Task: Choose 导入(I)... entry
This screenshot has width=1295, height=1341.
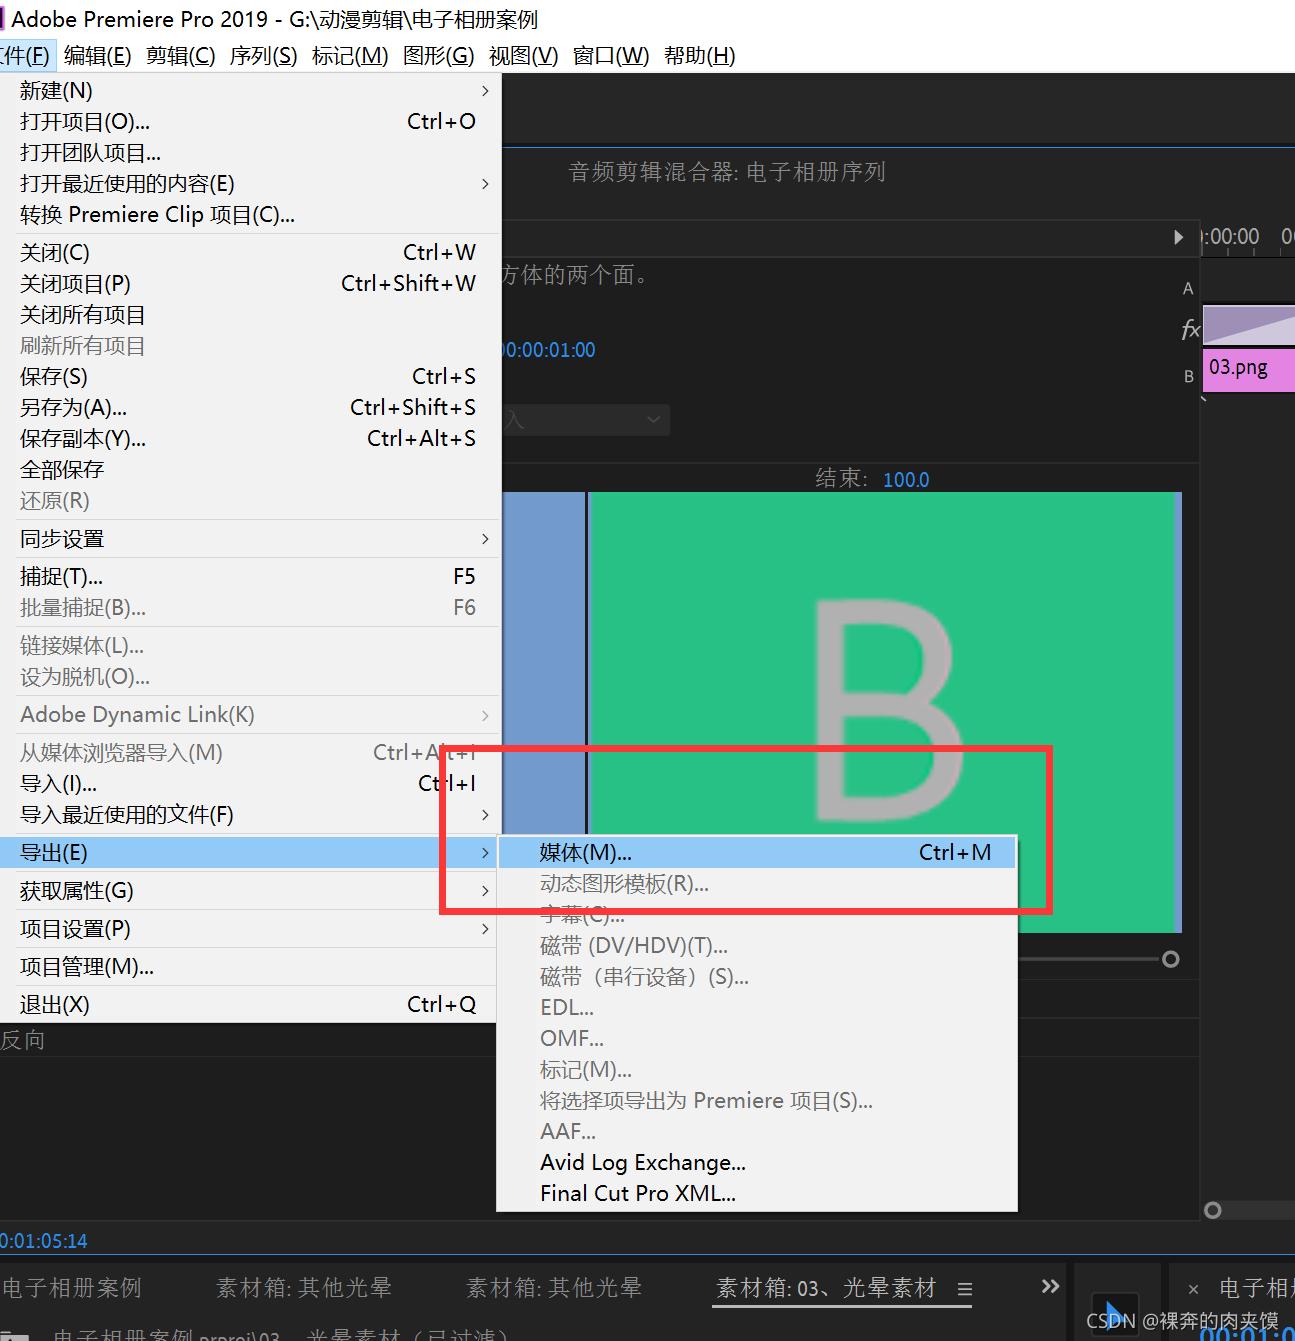Action: point(249,784)
